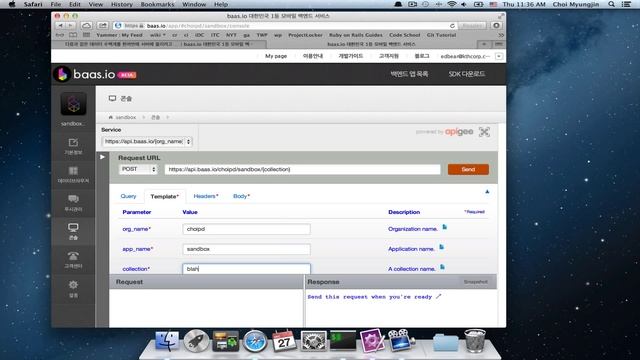Click the Reader button in address bar
The image size is (640, 360).
472,26
